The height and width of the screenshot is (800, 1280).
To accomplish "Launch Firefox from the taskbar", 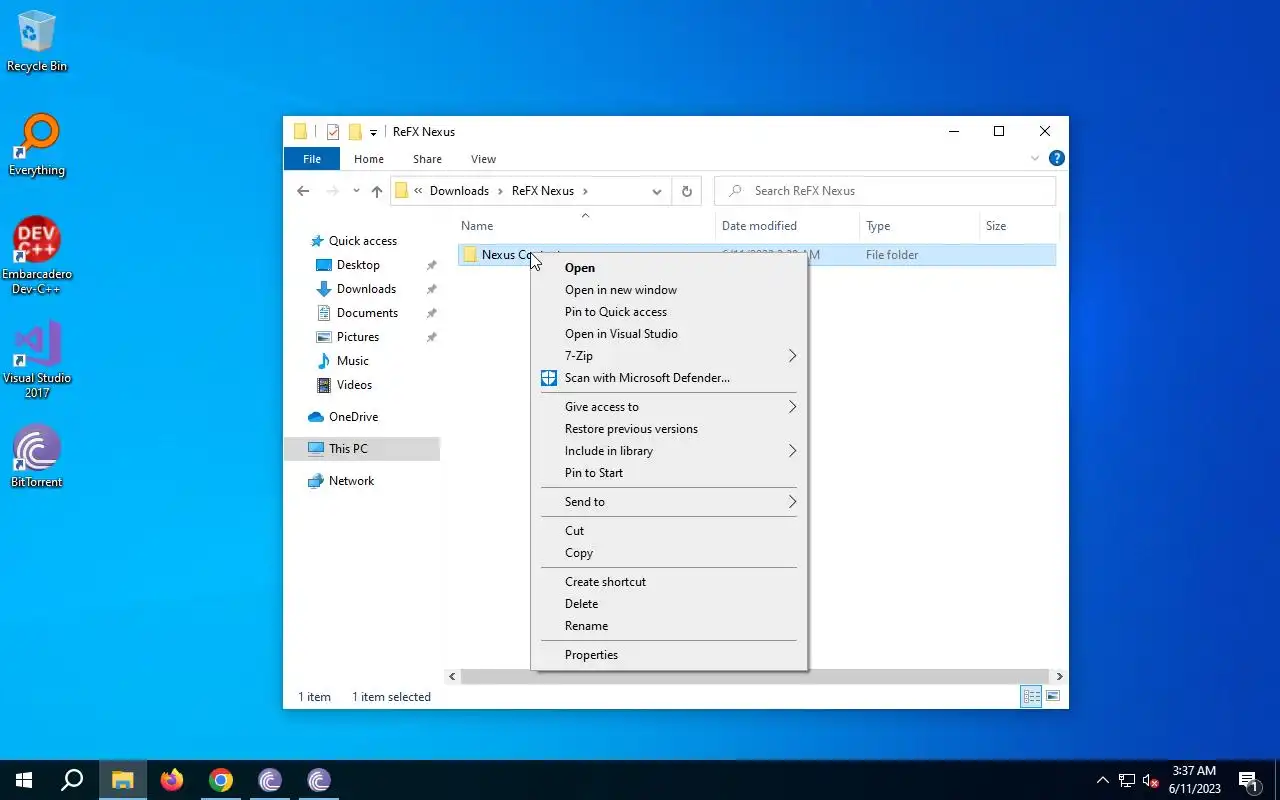I will click(172, 780).
